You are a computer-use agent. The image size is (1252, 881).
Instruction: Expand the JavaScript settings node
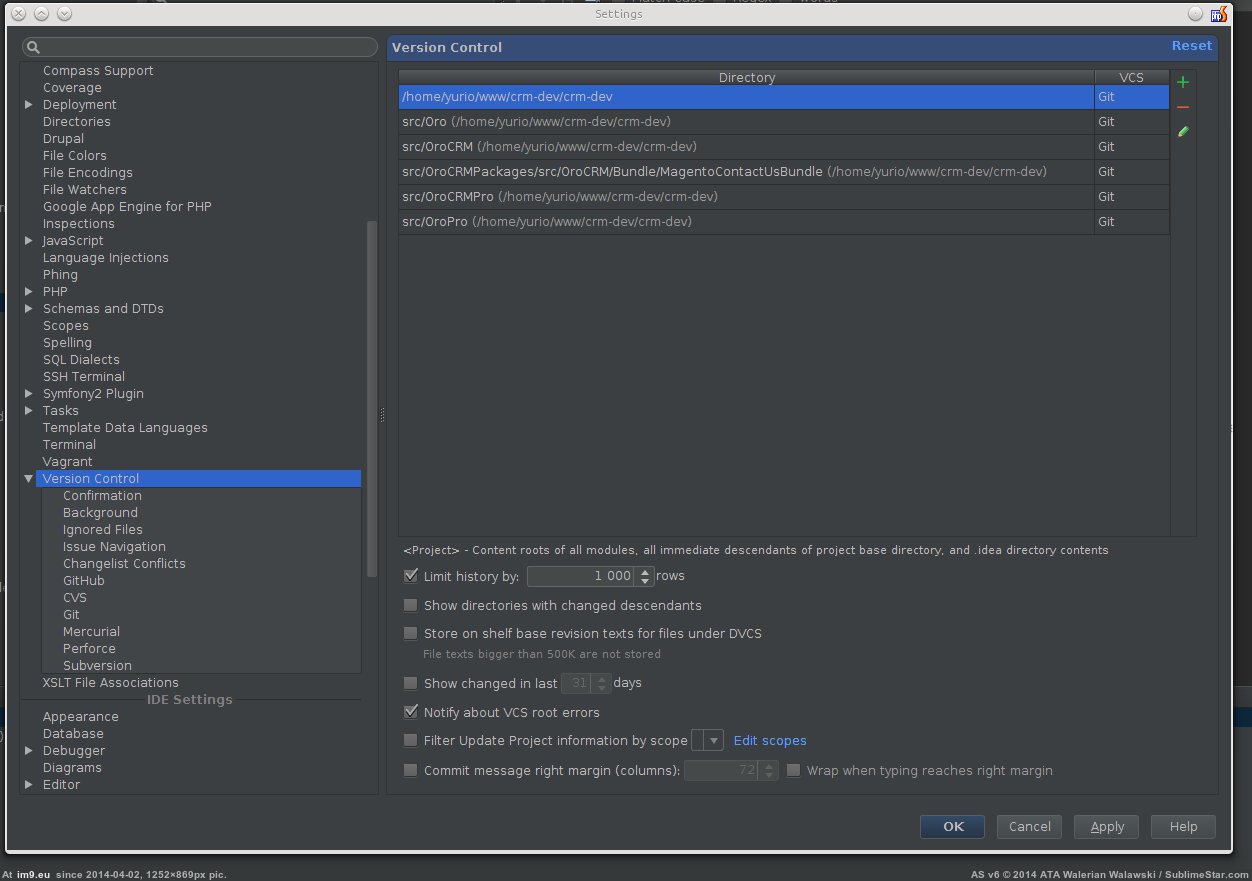coord(29,241)
